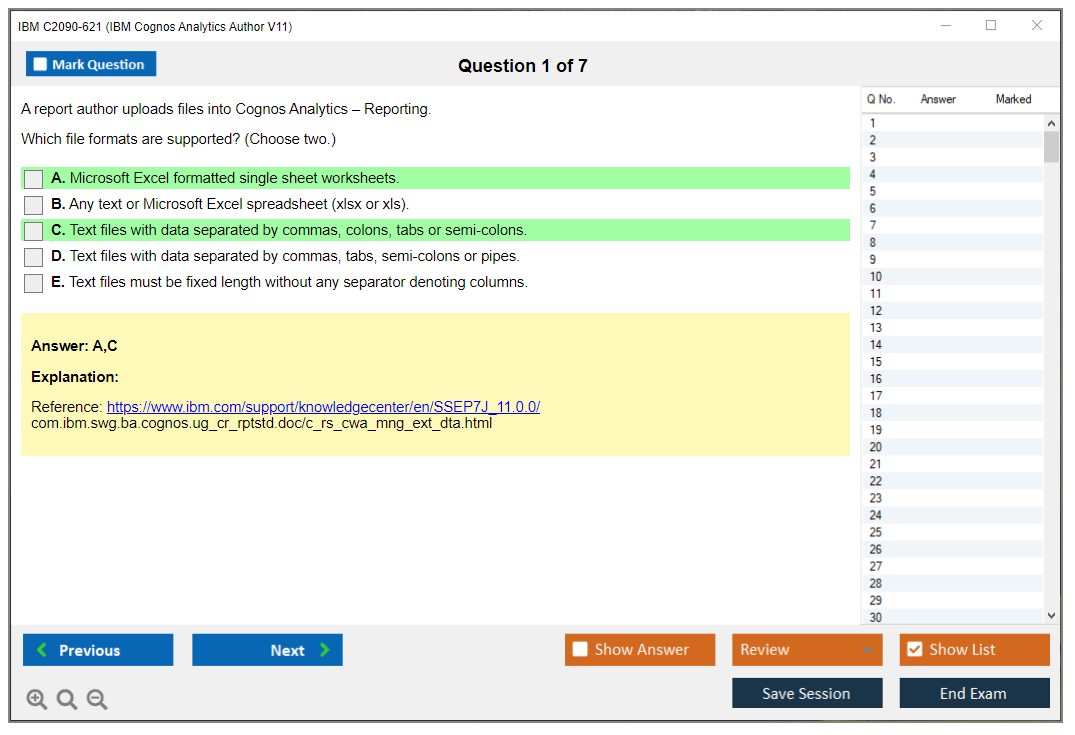Go to the Next question
Image resolution: width=1075 pixels, height=735 pixels.
pos(267,650)
